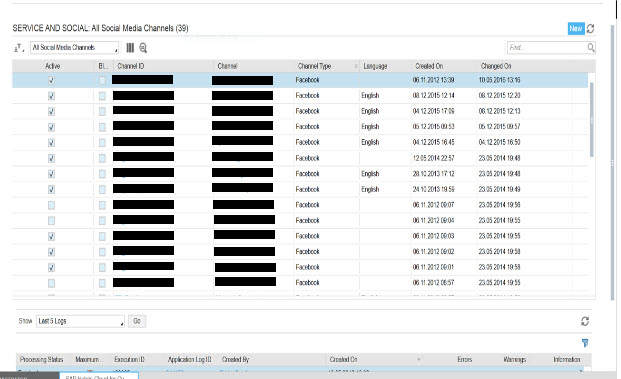Click the BL. column header
The height and width of the screenshot is (379, 621).
click(x=103, y=66)
